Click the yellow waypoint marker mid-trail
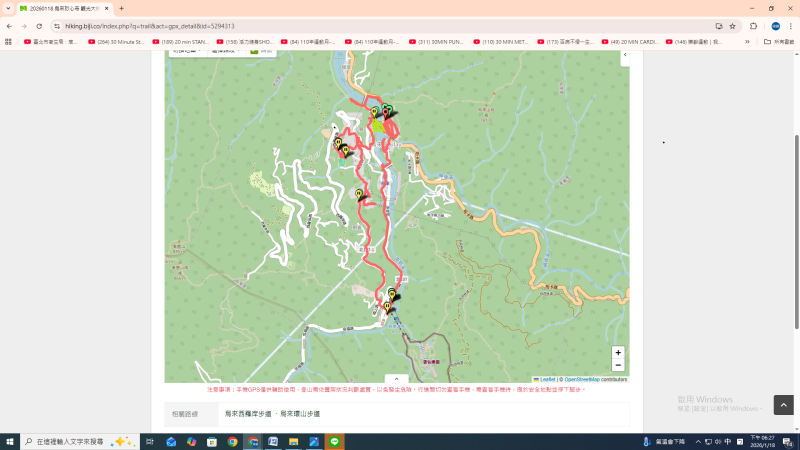The height and width of the screenshot is (450, 800). click(359, 194)
